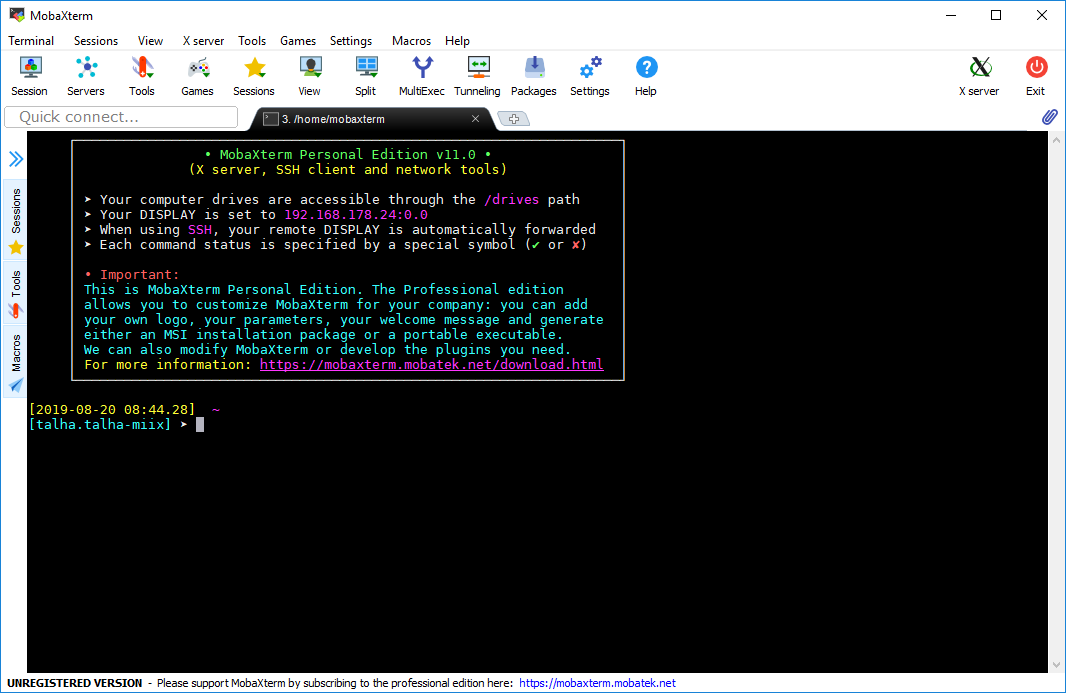
Task: Click 'UNREGISTERED VERSION' status text
Action: point(75,683)
